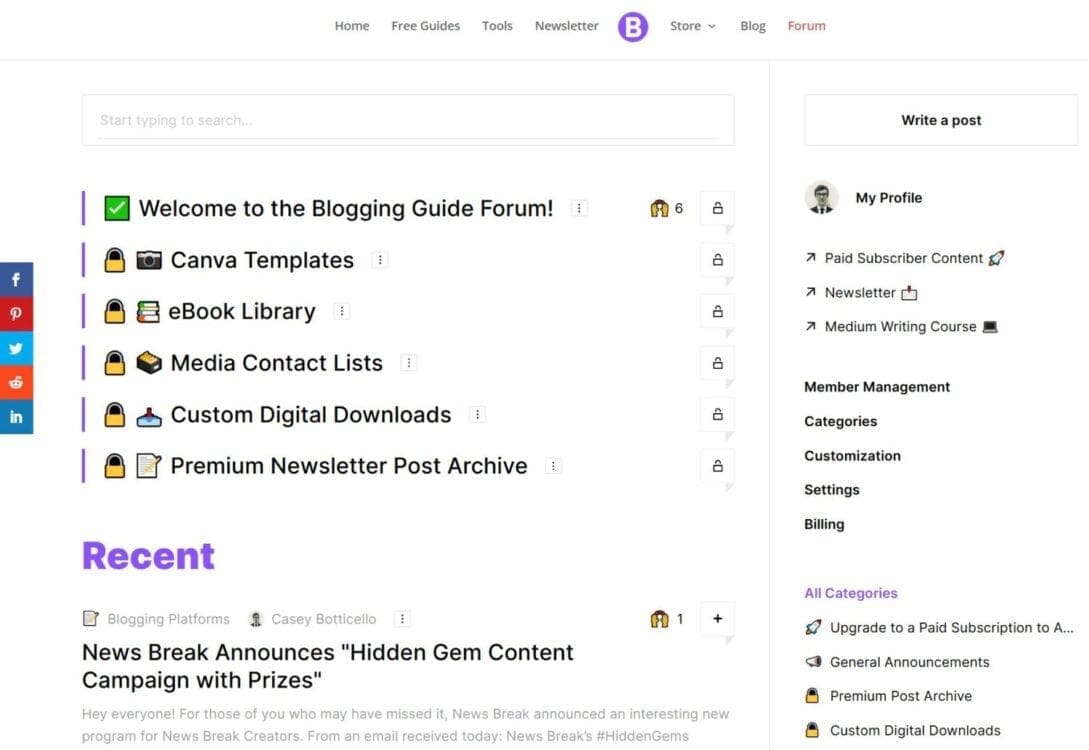Share page on Reddit
This screenshot has width=1089, height=750.
pyautogui.click(x=16, y=383)
